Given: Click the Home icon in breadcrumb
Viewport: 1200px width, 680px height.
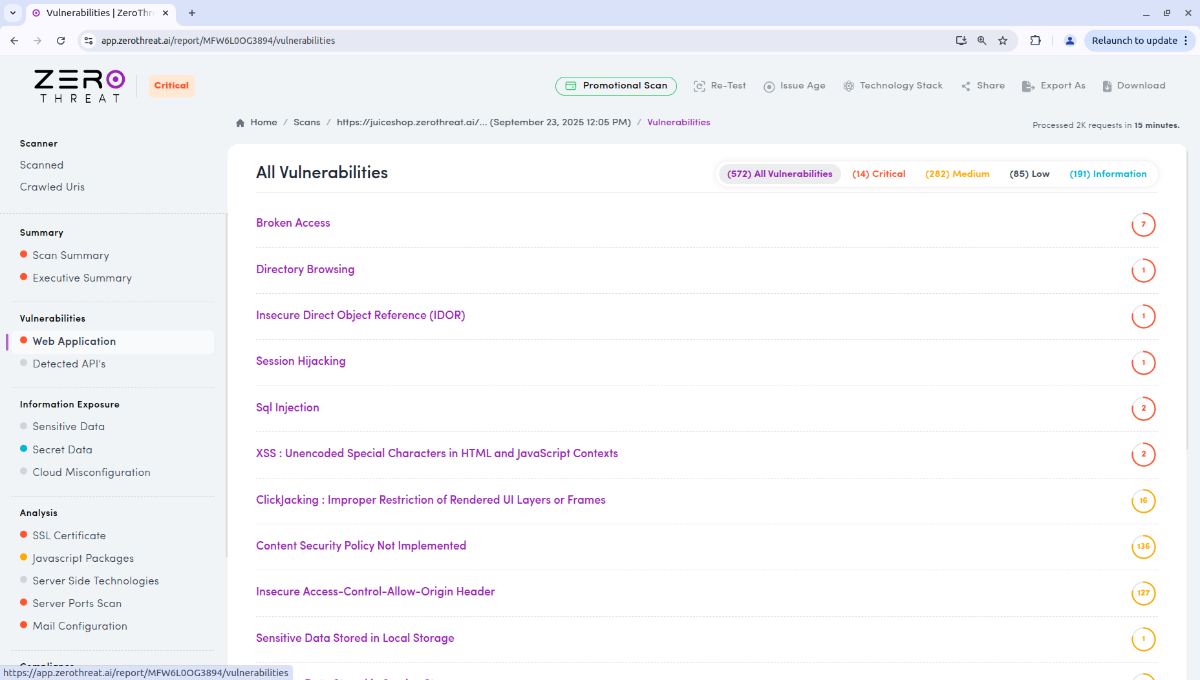Looking at the screenshot, I should (240, 123).
